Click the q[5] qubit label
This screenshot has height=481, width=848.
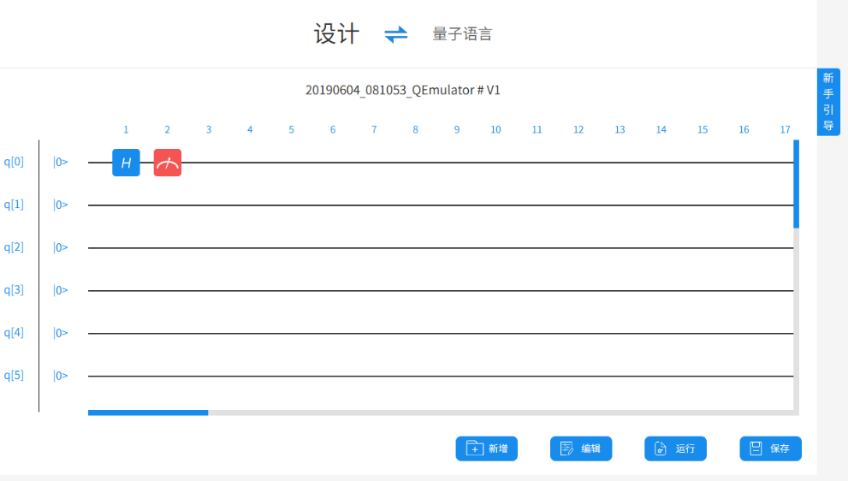(14, 376)
